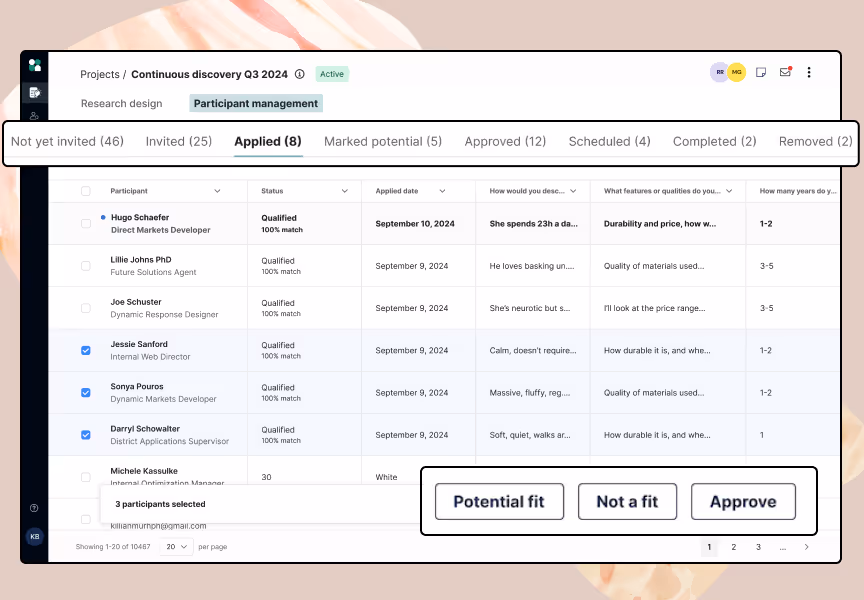The height and width of the screenshot is (600, 864).
Task: Open Darryl Schowalter participant name
Action: click(x=145, y=429)
